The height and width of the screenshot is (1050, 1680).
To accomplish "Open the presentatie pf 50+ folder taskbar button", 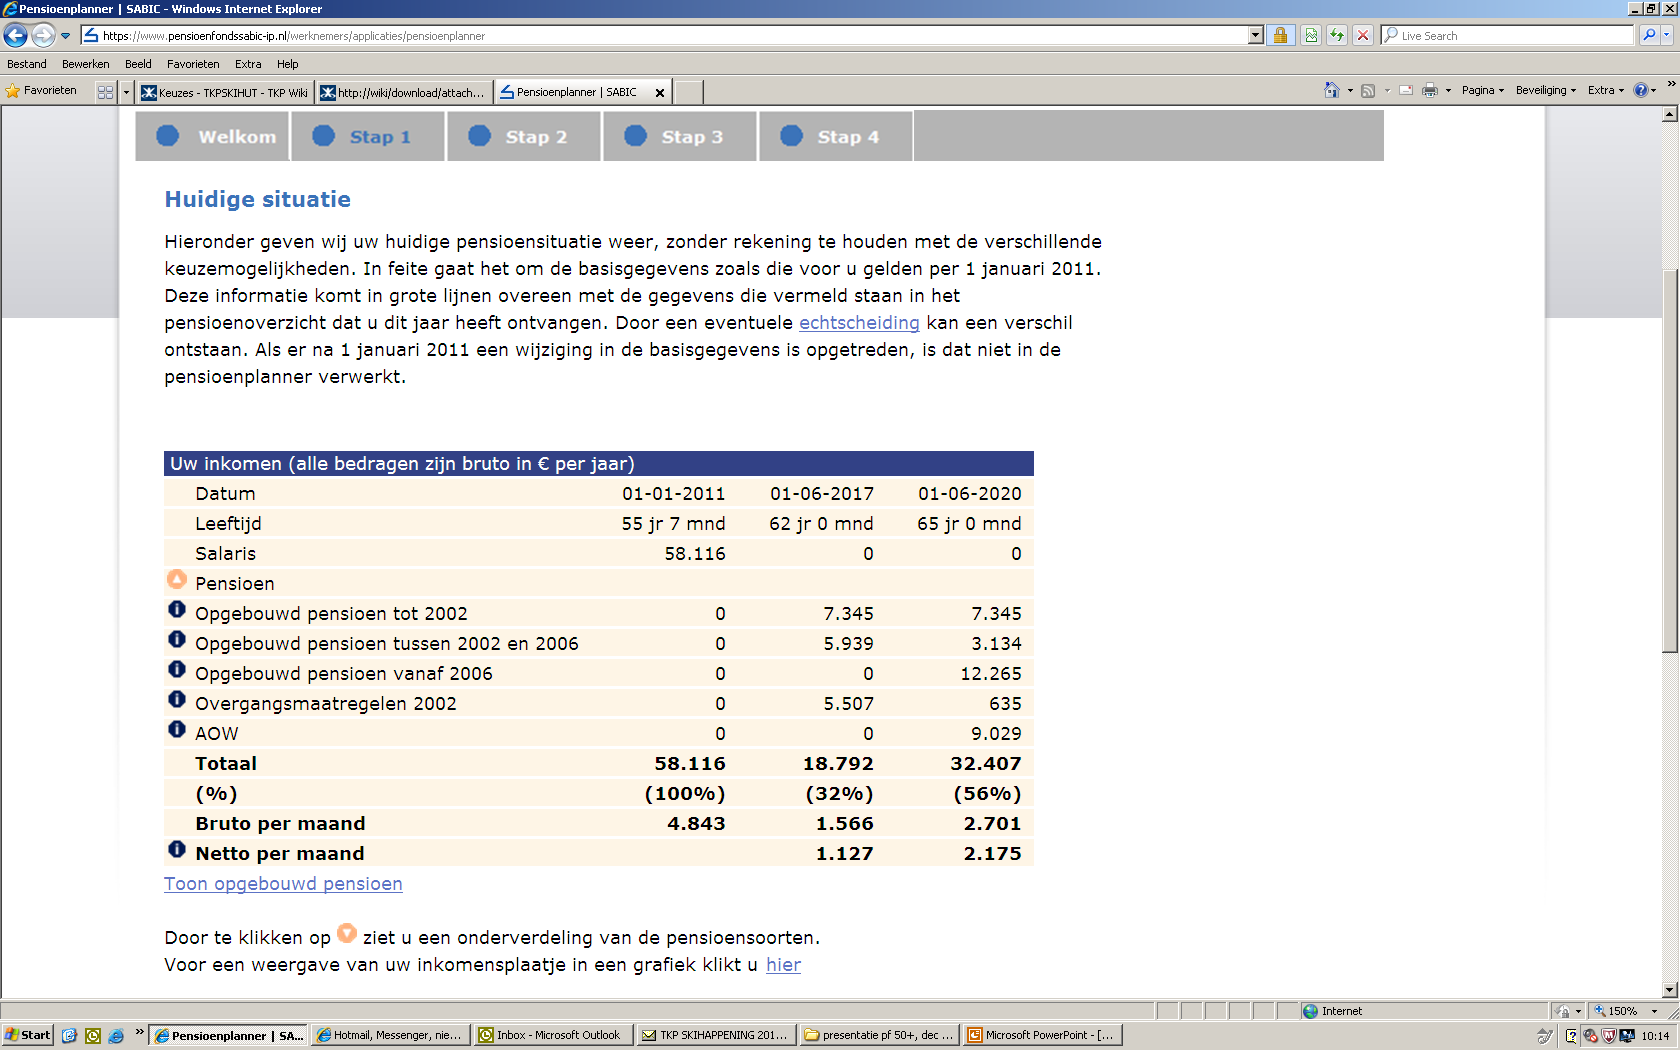I will (x=879, y=1035).
